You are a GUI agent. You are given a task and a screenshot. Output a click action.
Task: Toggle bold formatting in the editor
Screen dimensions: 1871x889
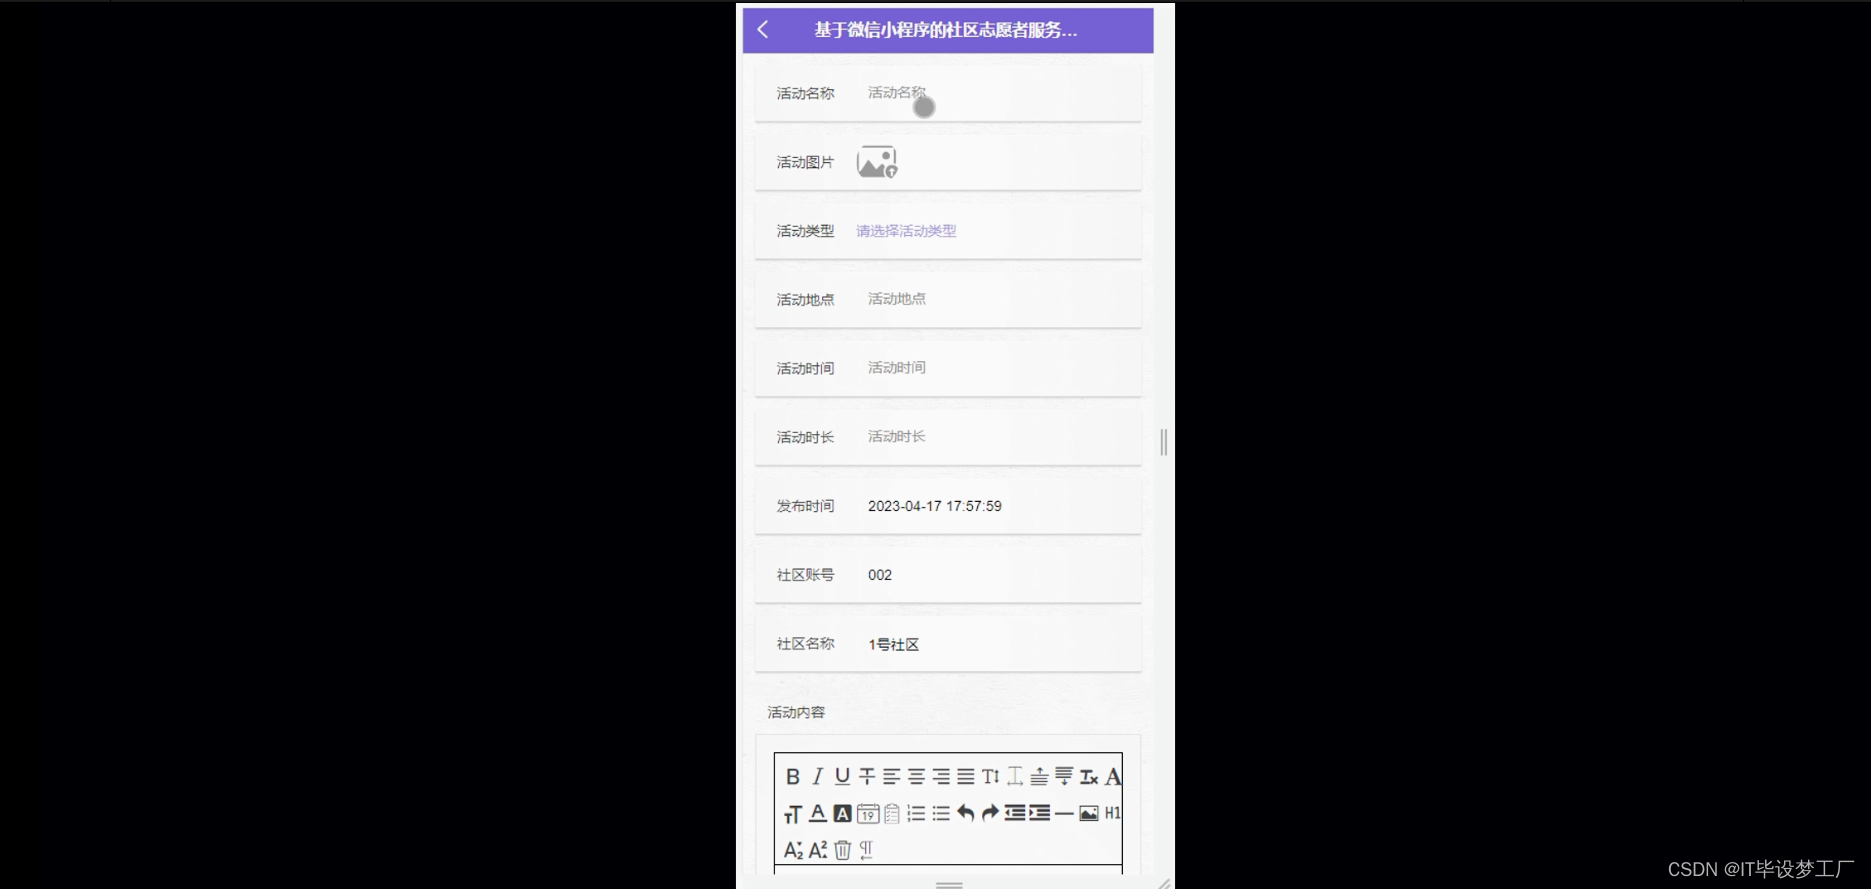click(793, 776)
